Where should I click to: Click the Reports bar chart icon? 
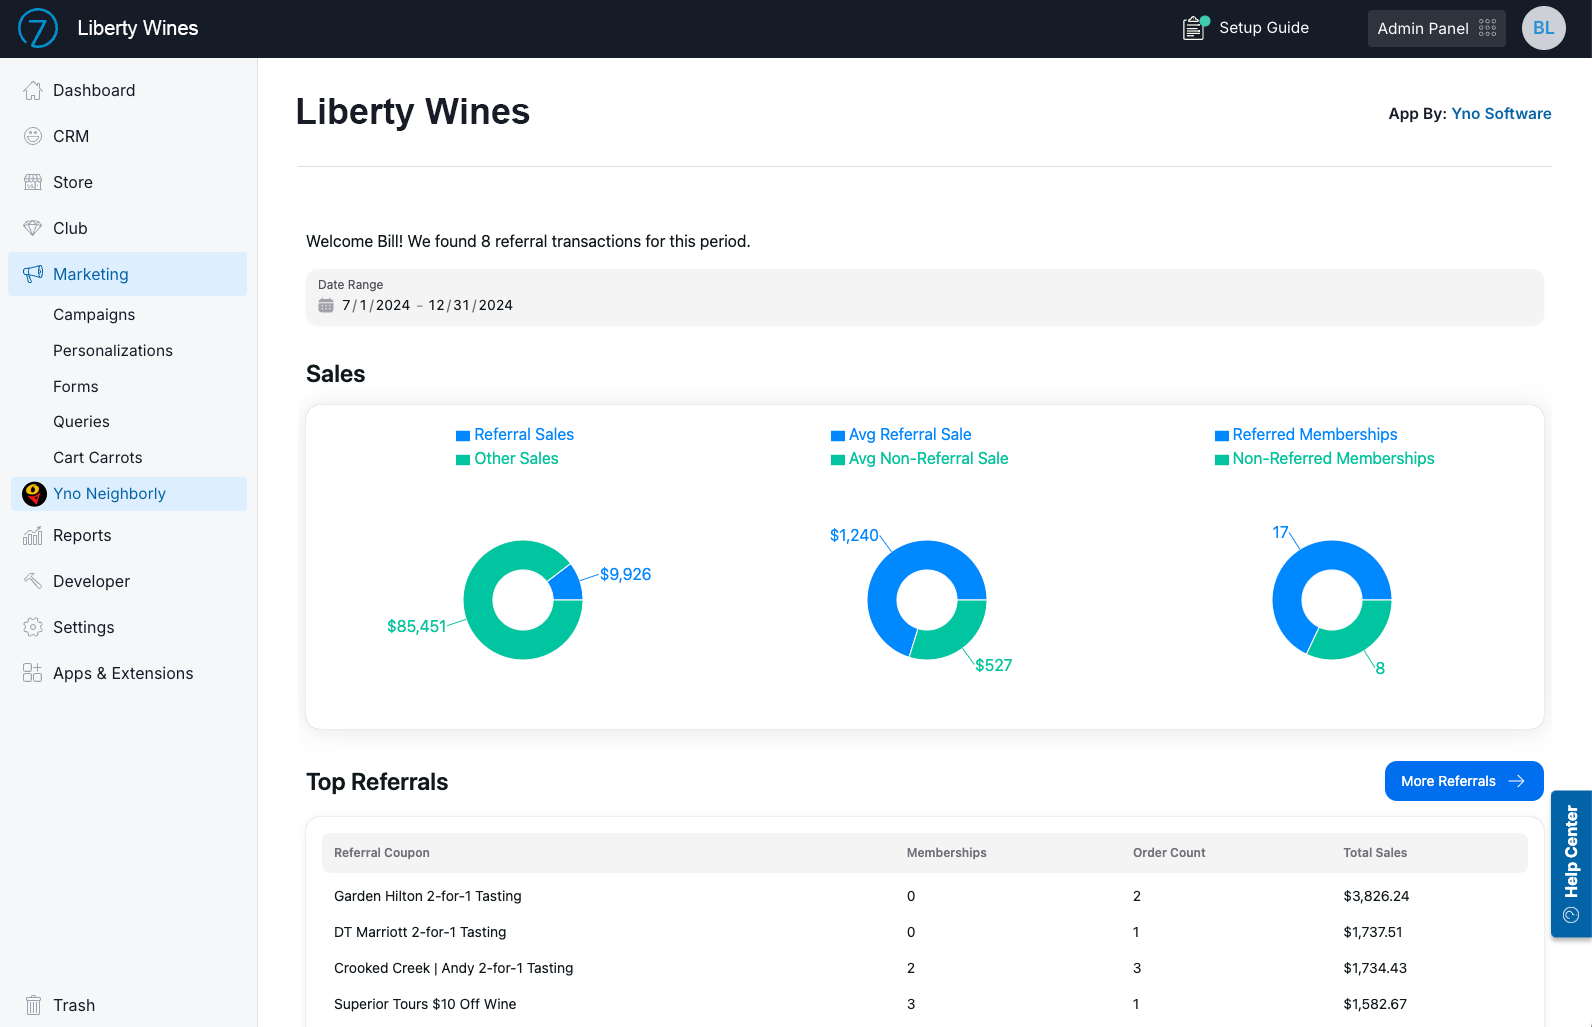(33, 535)
